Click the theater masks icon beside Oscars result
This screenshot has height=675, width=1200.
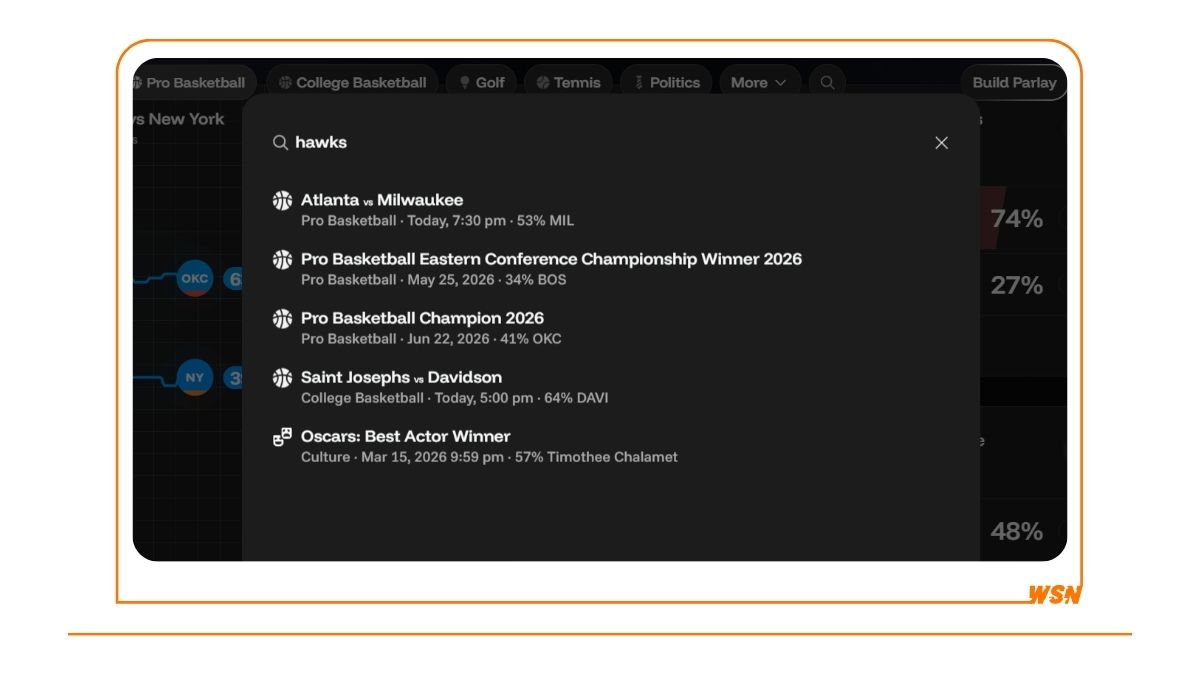[283, 437]
